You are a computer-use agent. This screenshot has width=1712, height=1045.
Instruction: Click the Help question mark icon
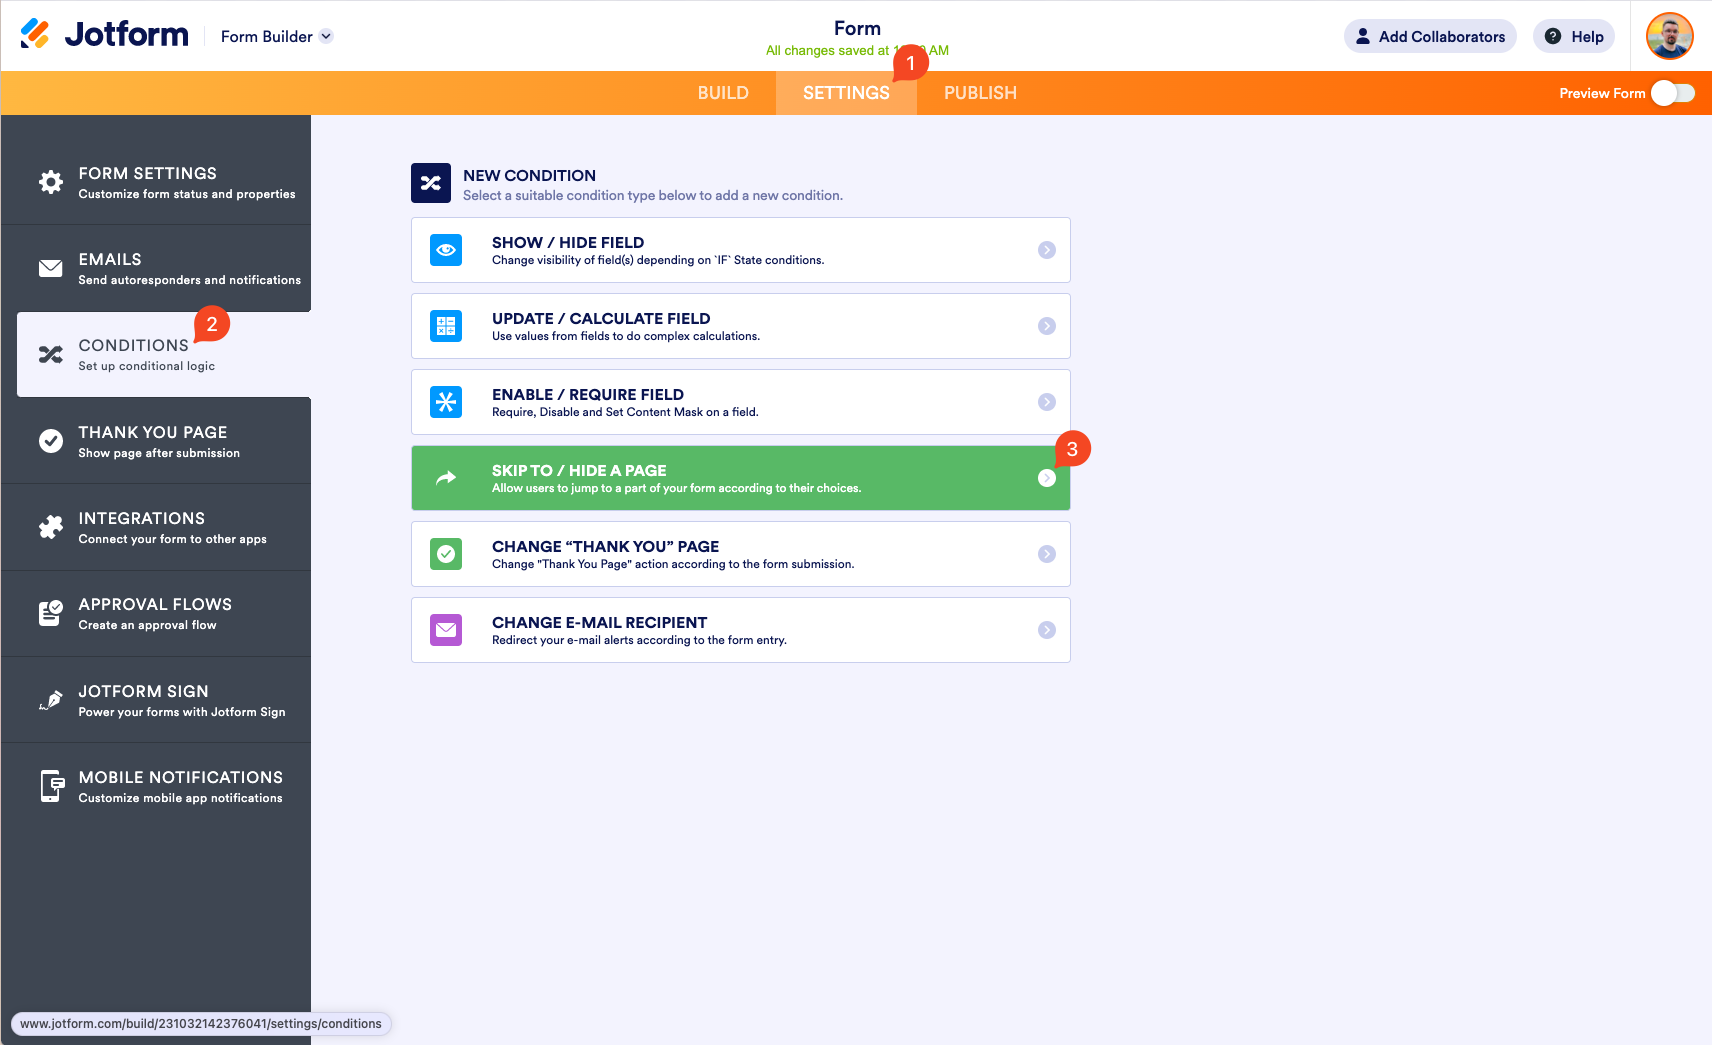[1553, 36]
